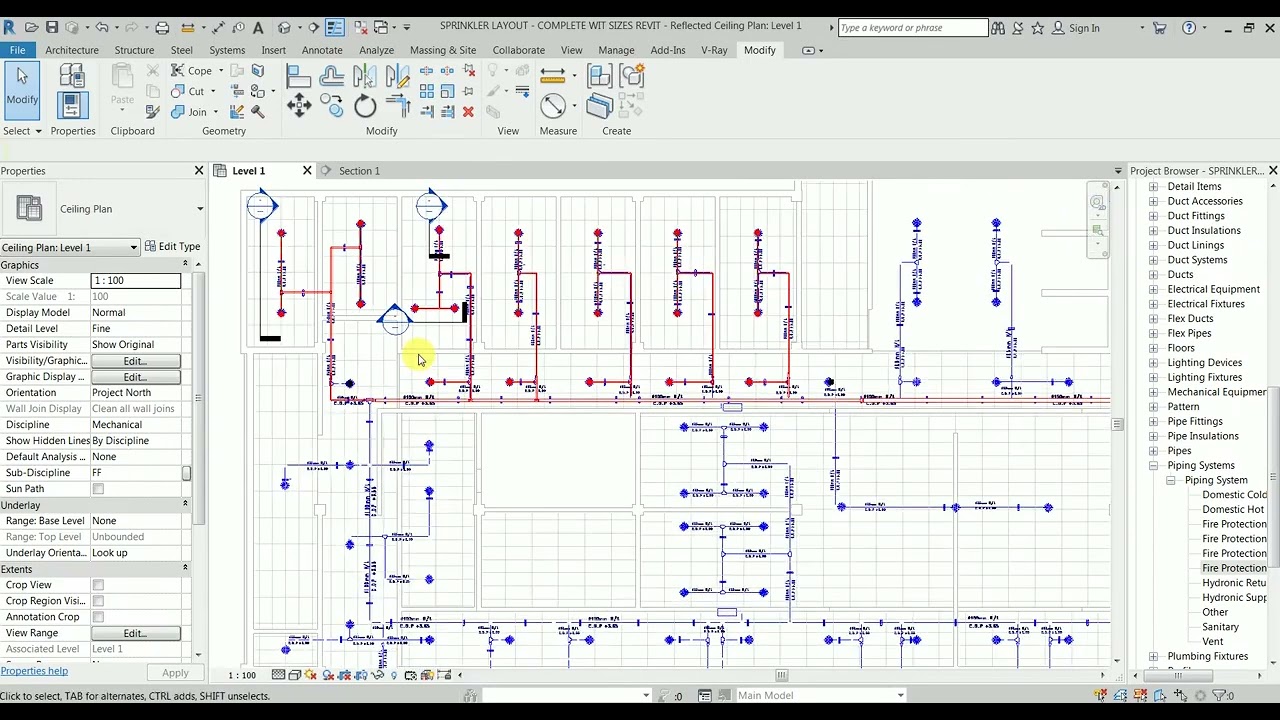Viewport: 1280px width, 720px height.
Task: Click Save icon in quick access toolbar
Action: [52, 27]
